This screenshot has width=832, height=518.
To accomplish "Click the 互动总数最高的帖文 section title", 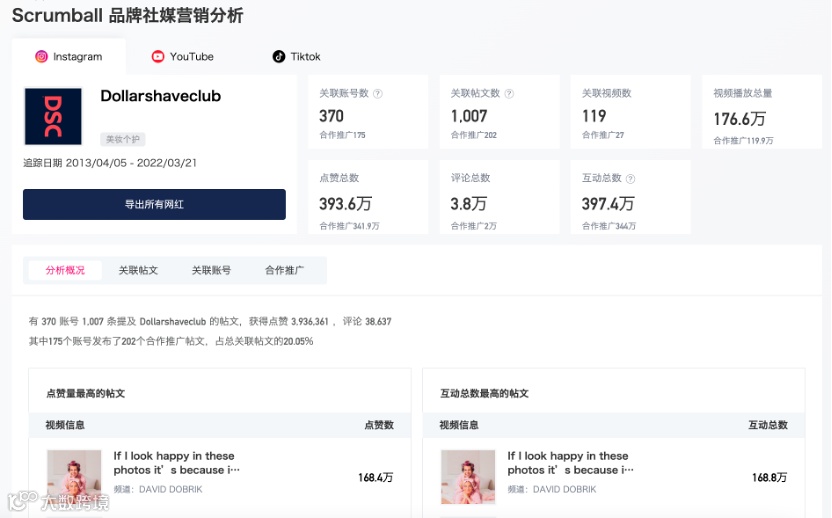I will click(x=484, y=394).
